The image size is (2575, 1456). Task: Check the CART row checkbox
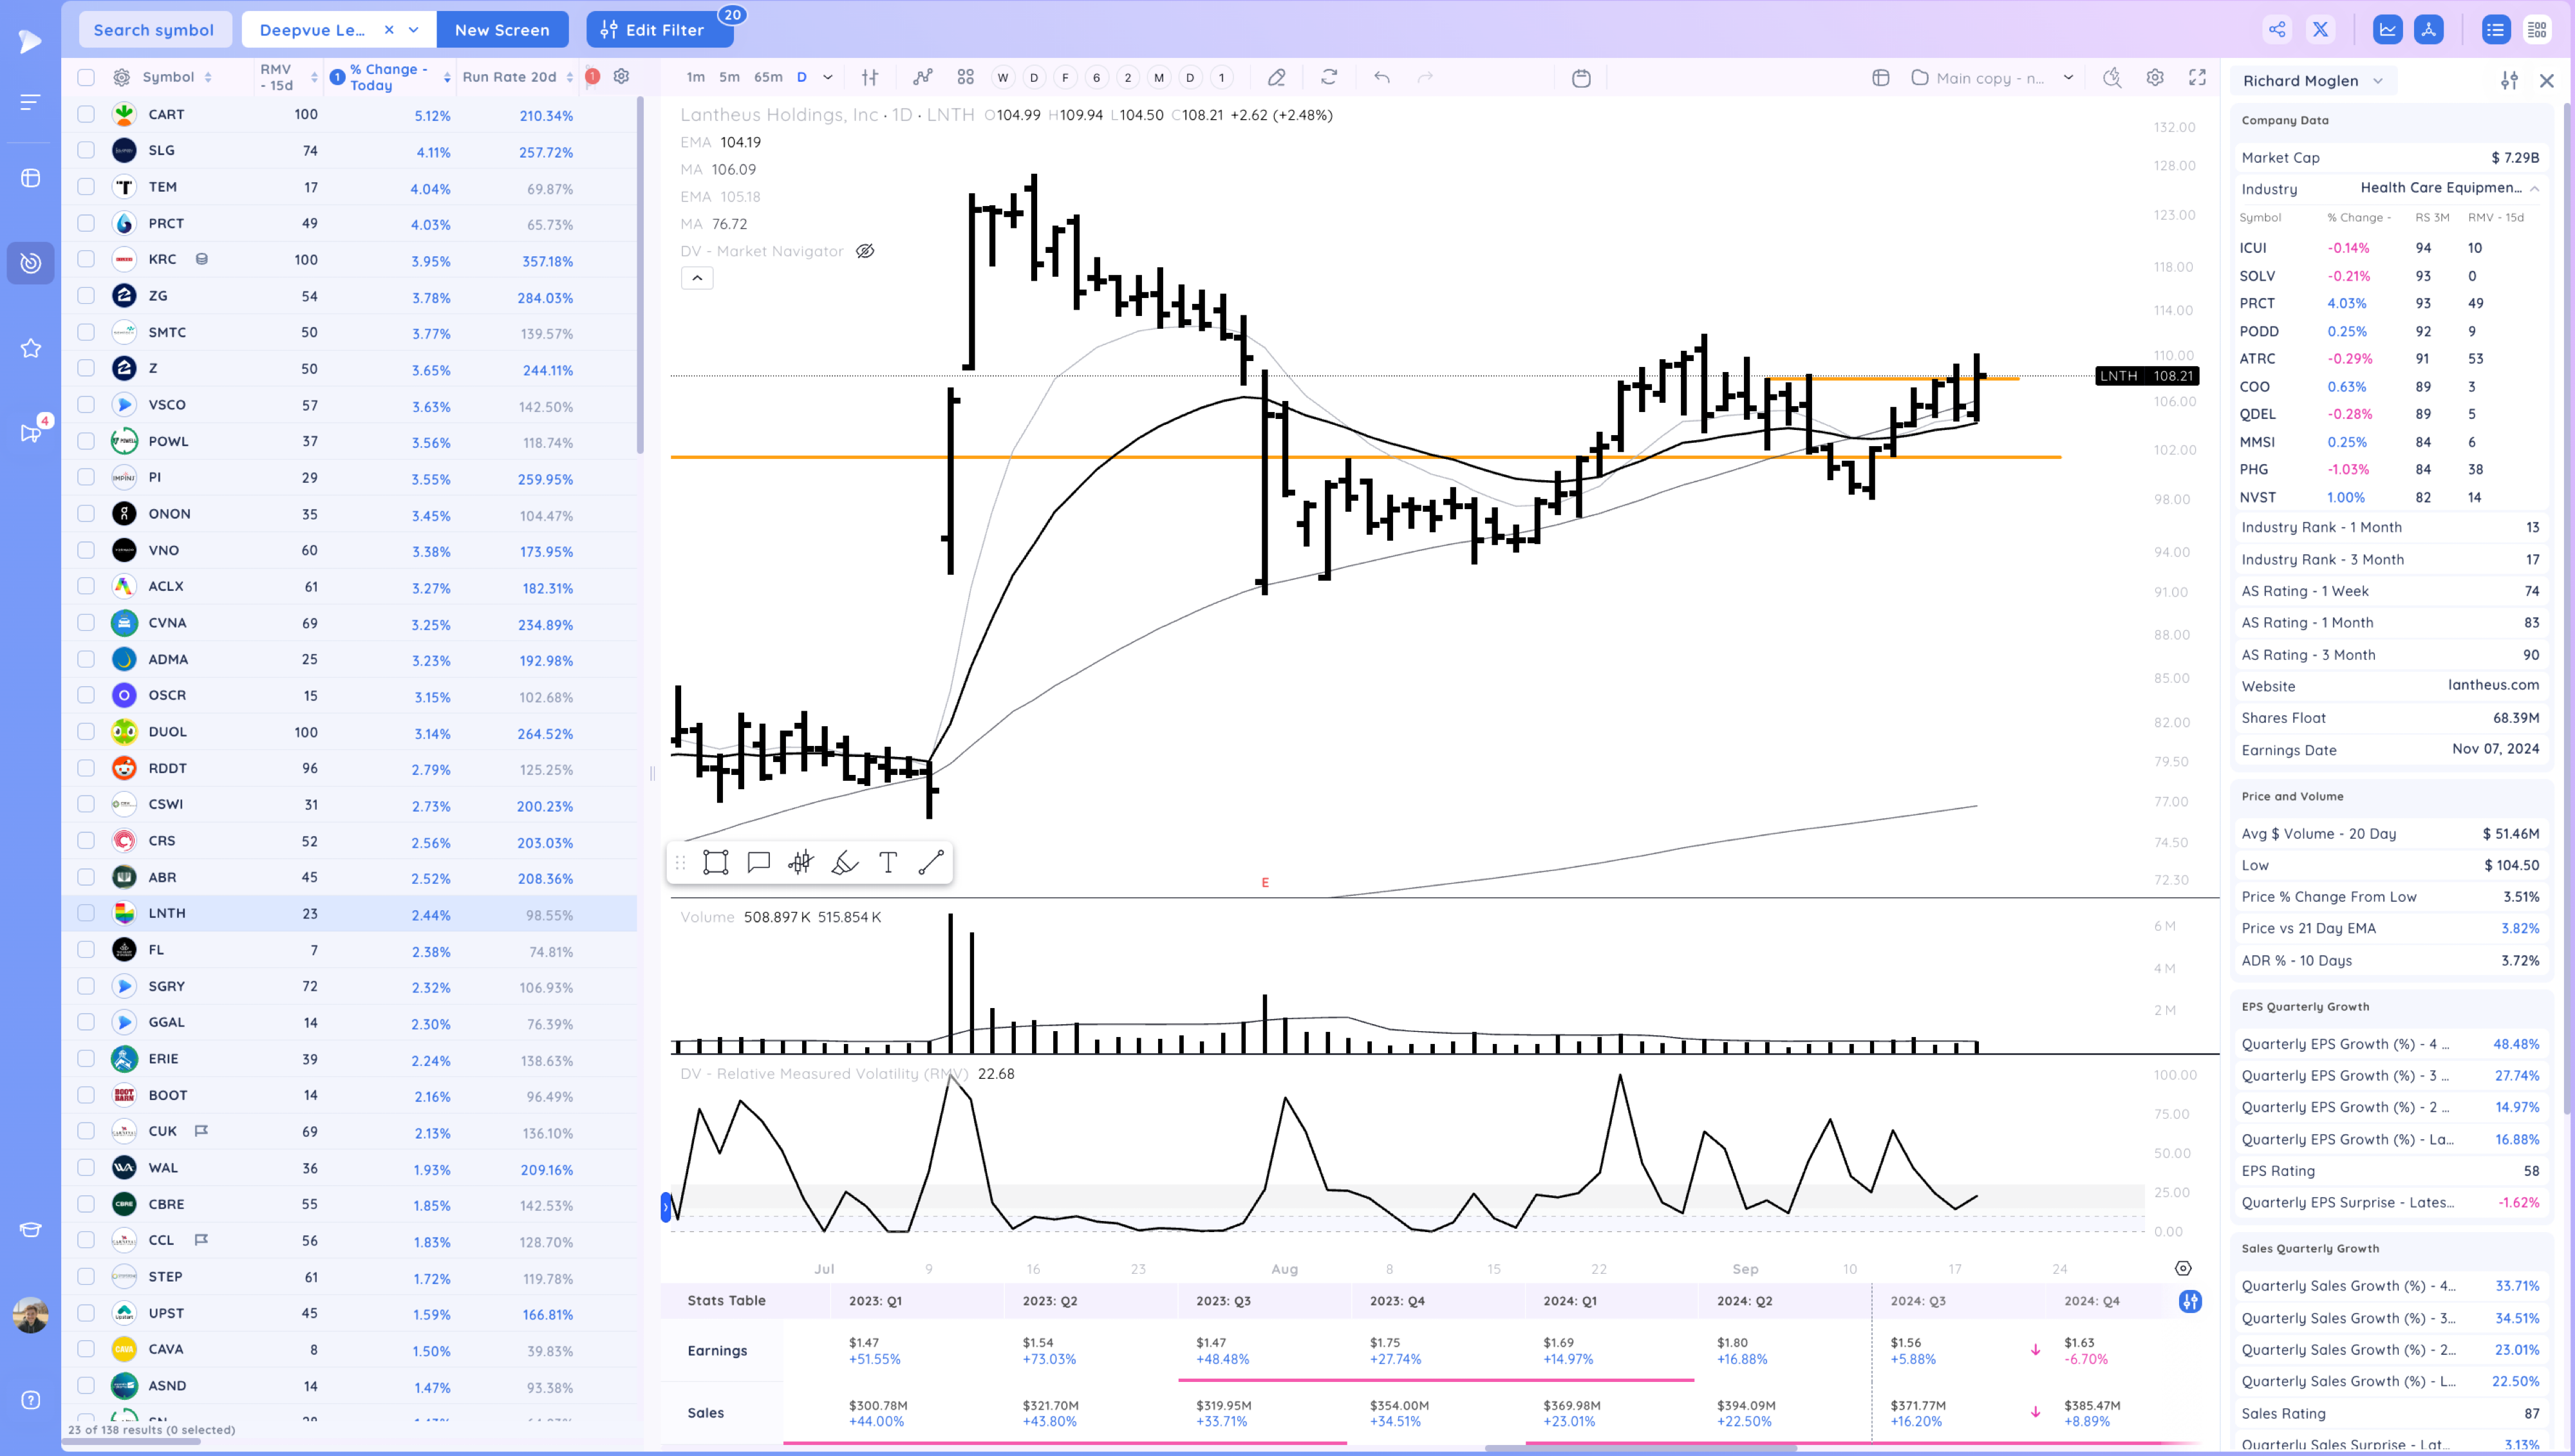tap(86, 114)
